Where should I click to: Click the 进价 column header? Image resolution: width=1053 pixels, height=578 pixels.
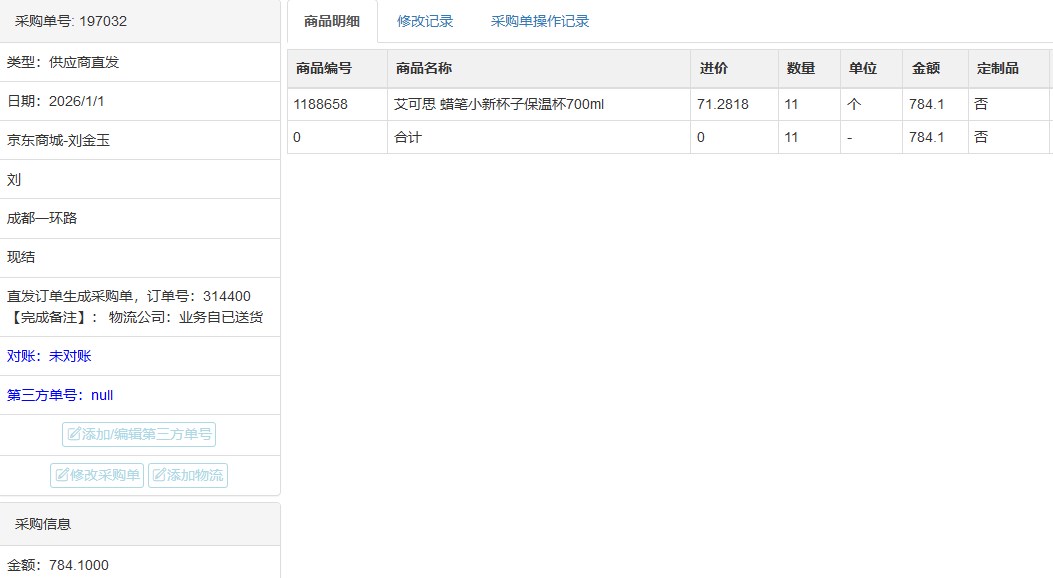[713, 69]
